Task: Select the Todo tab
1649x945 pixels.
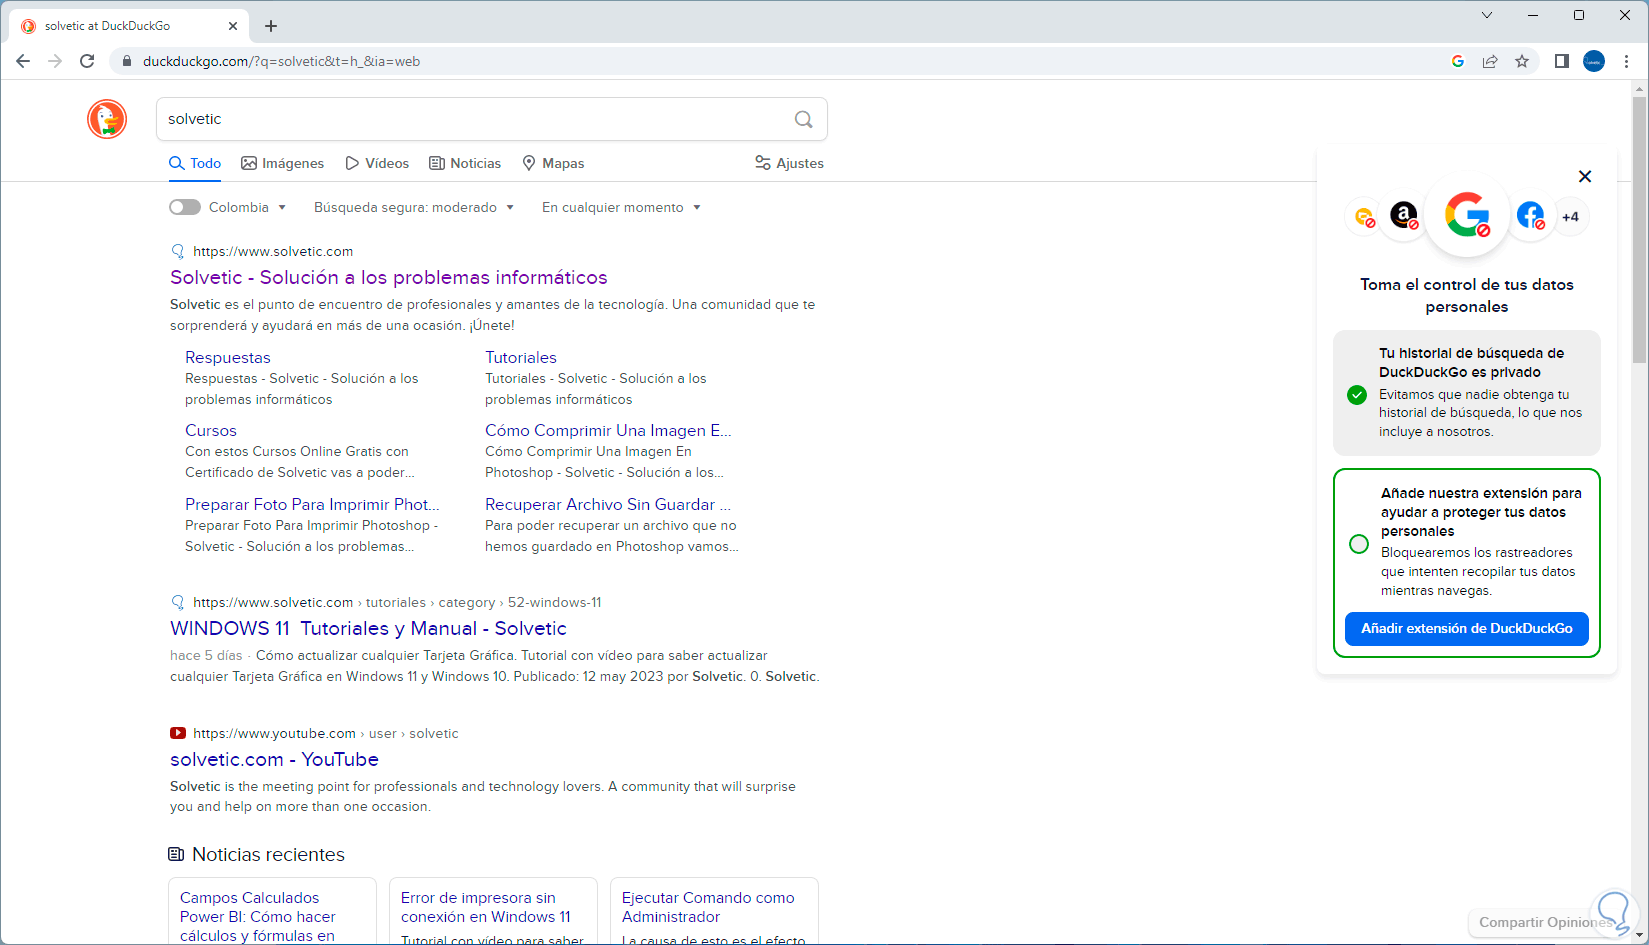Action: (195, 163)
